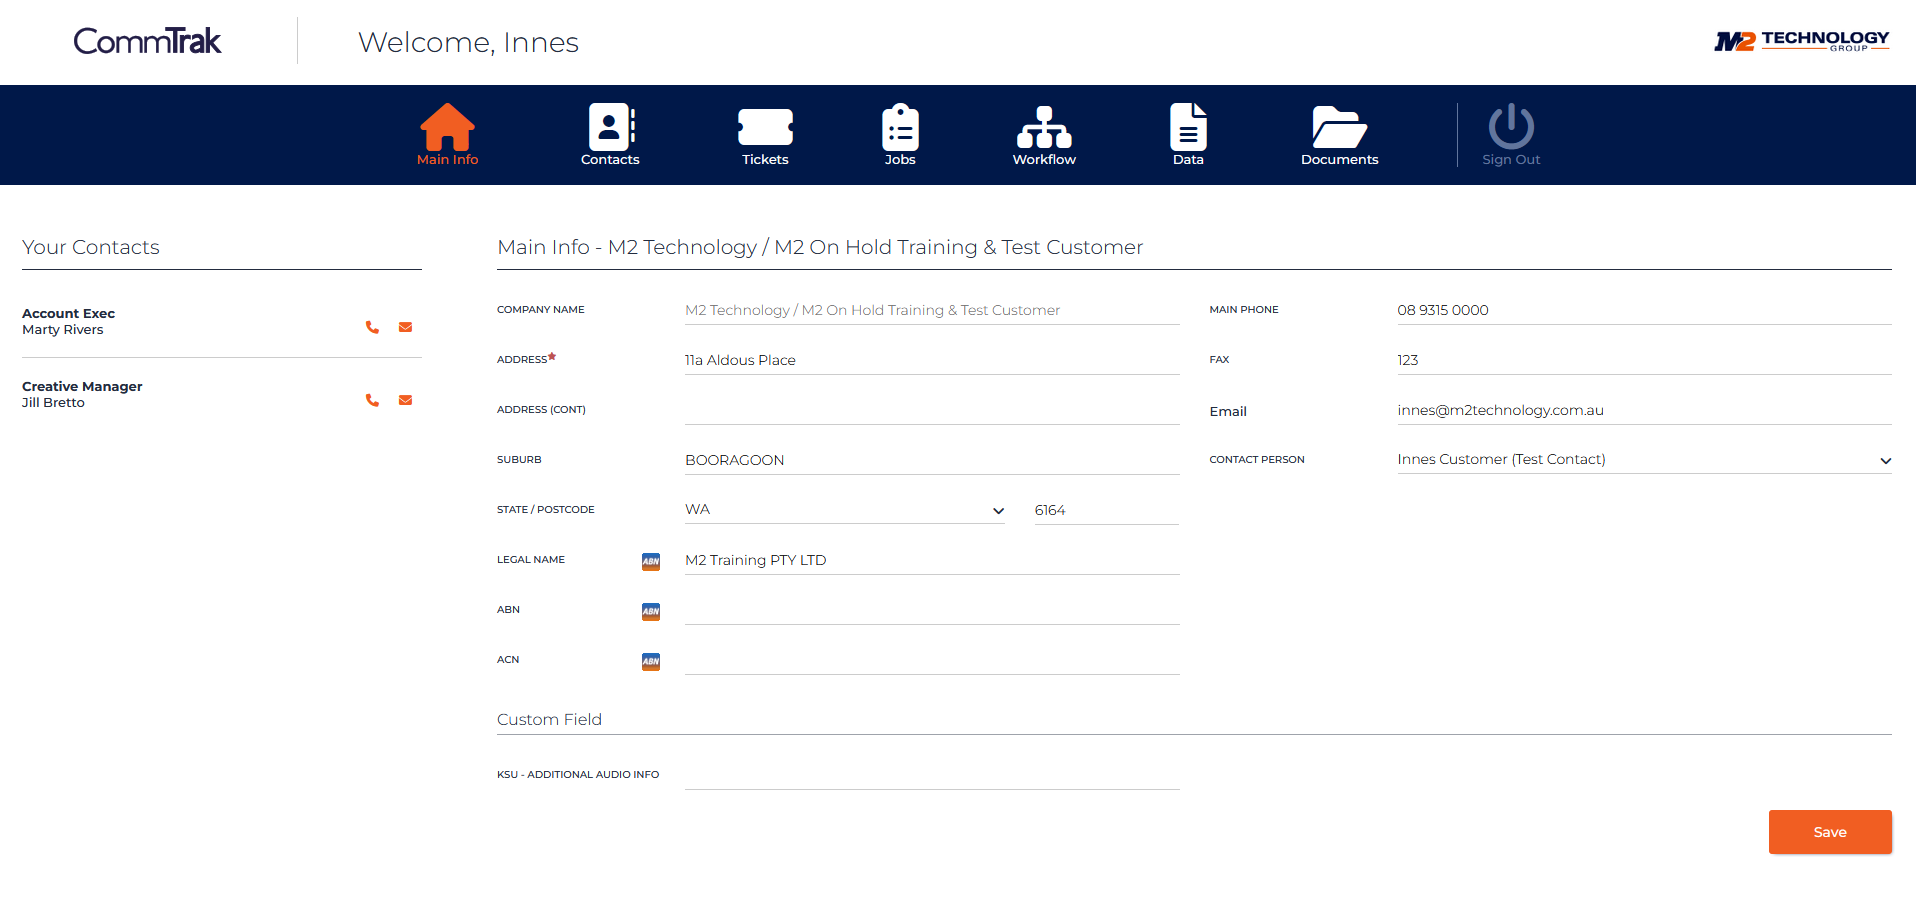Click the postcode field showing 6164
The image size is (1916, 902).
tap(1107, 510)
